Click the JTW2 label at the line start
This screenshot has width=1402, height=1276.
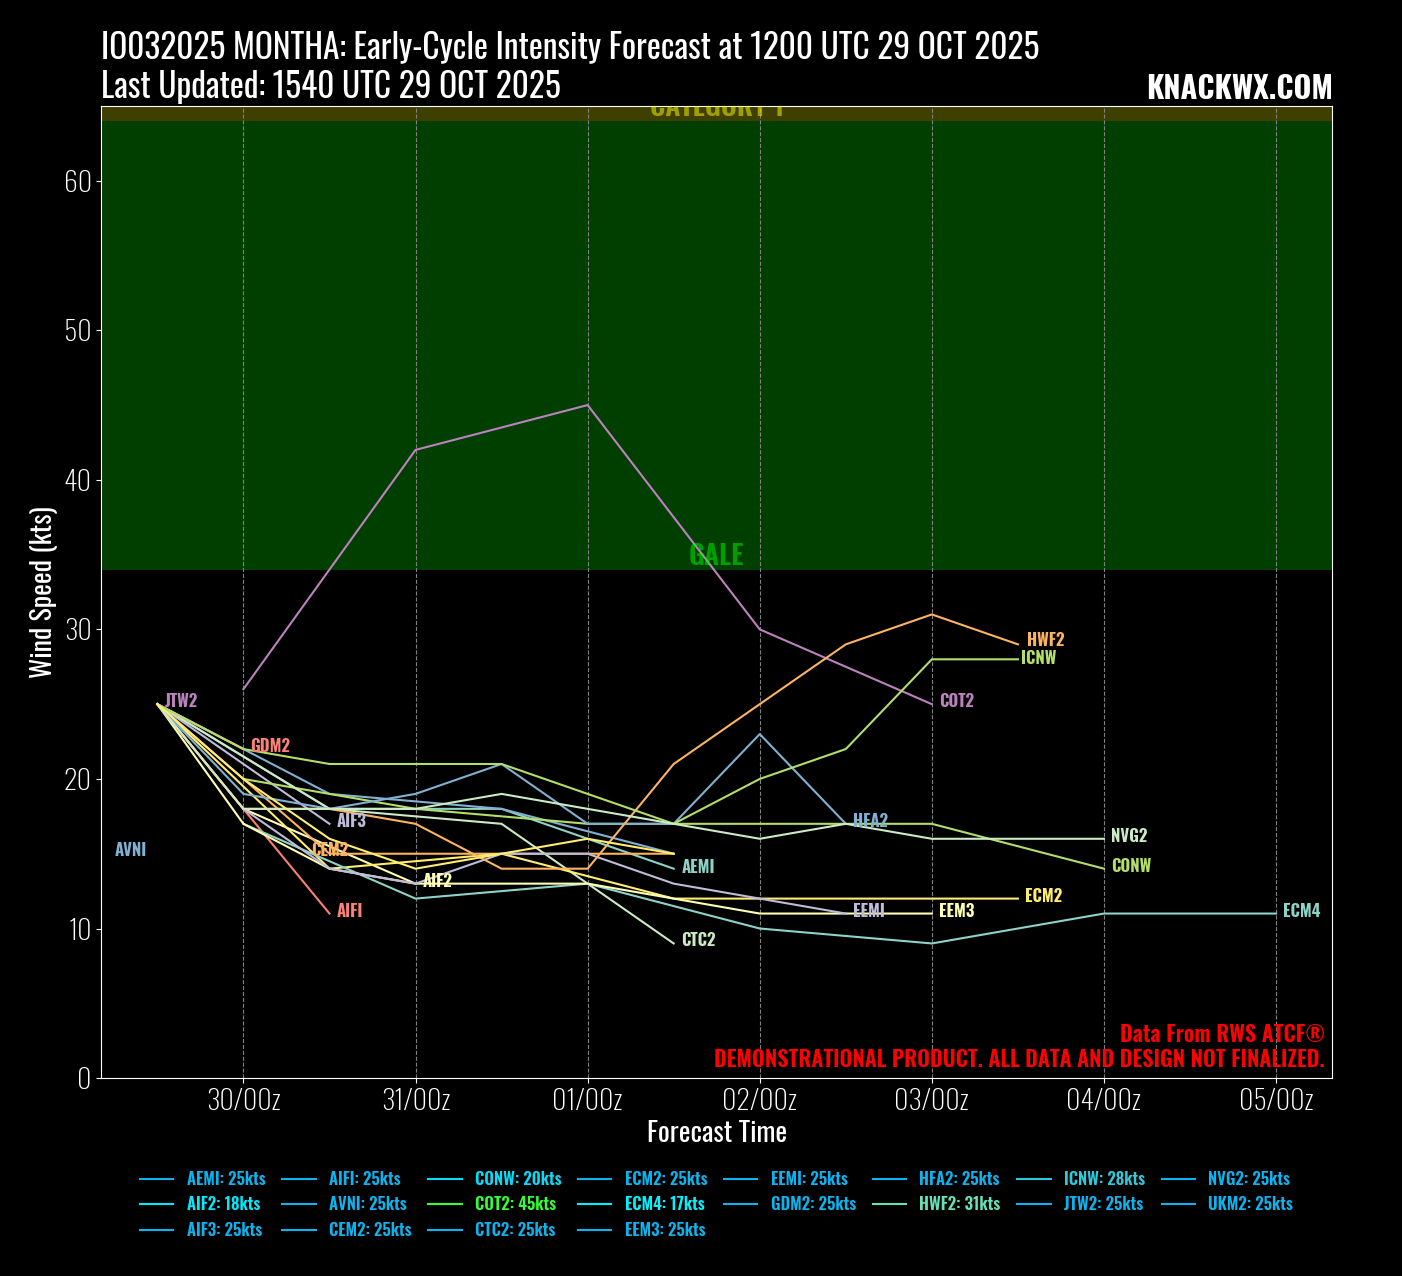click(x=181, y=701)
